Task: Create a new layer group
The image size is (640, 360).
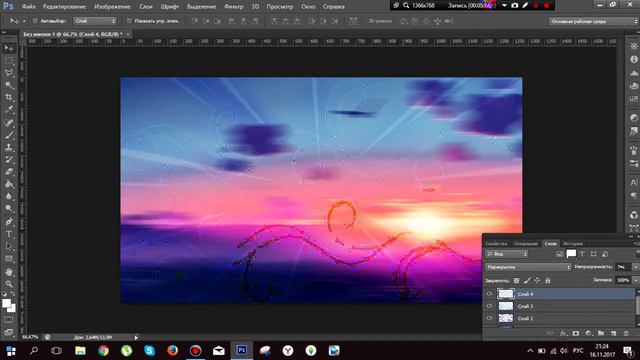Action: pos(601,333)
